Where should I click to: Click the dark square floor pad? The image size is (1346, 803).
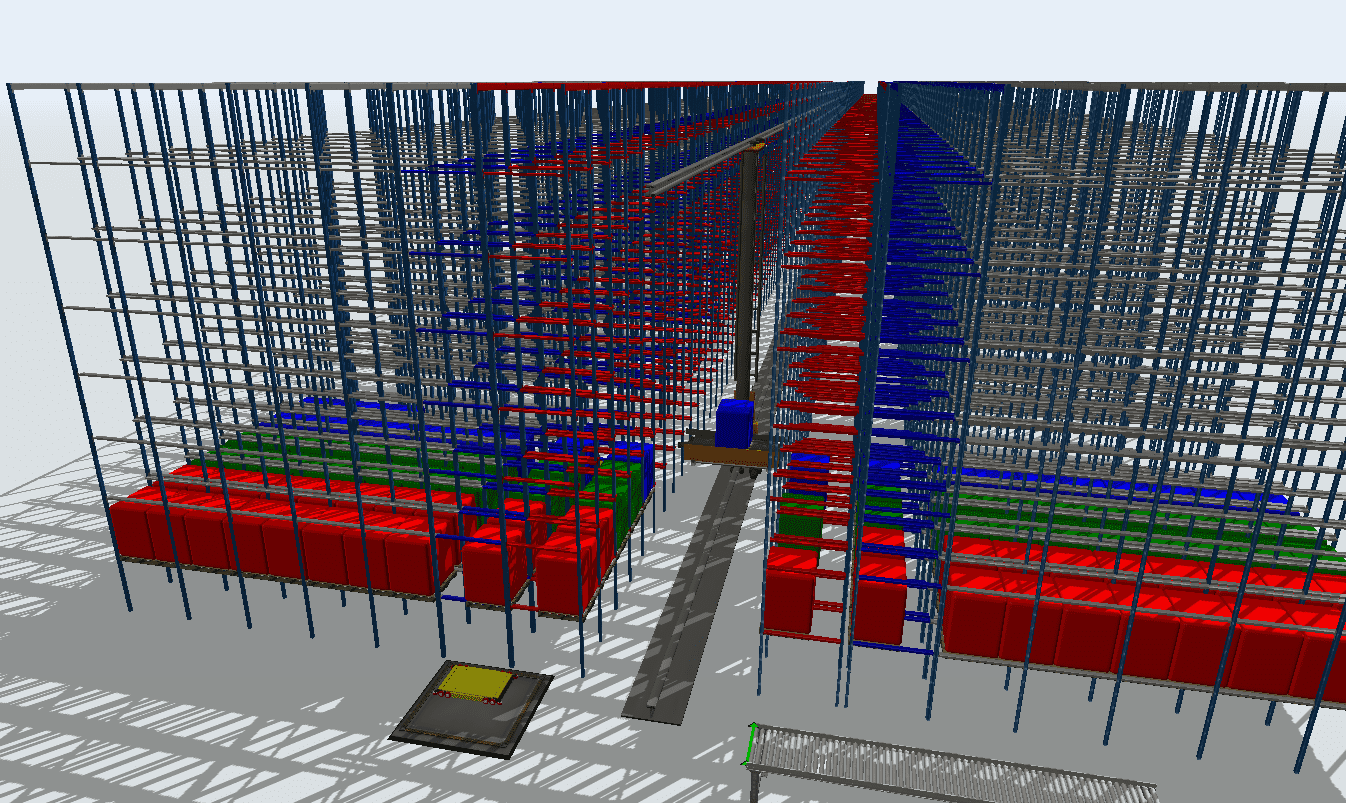[471, 708]
